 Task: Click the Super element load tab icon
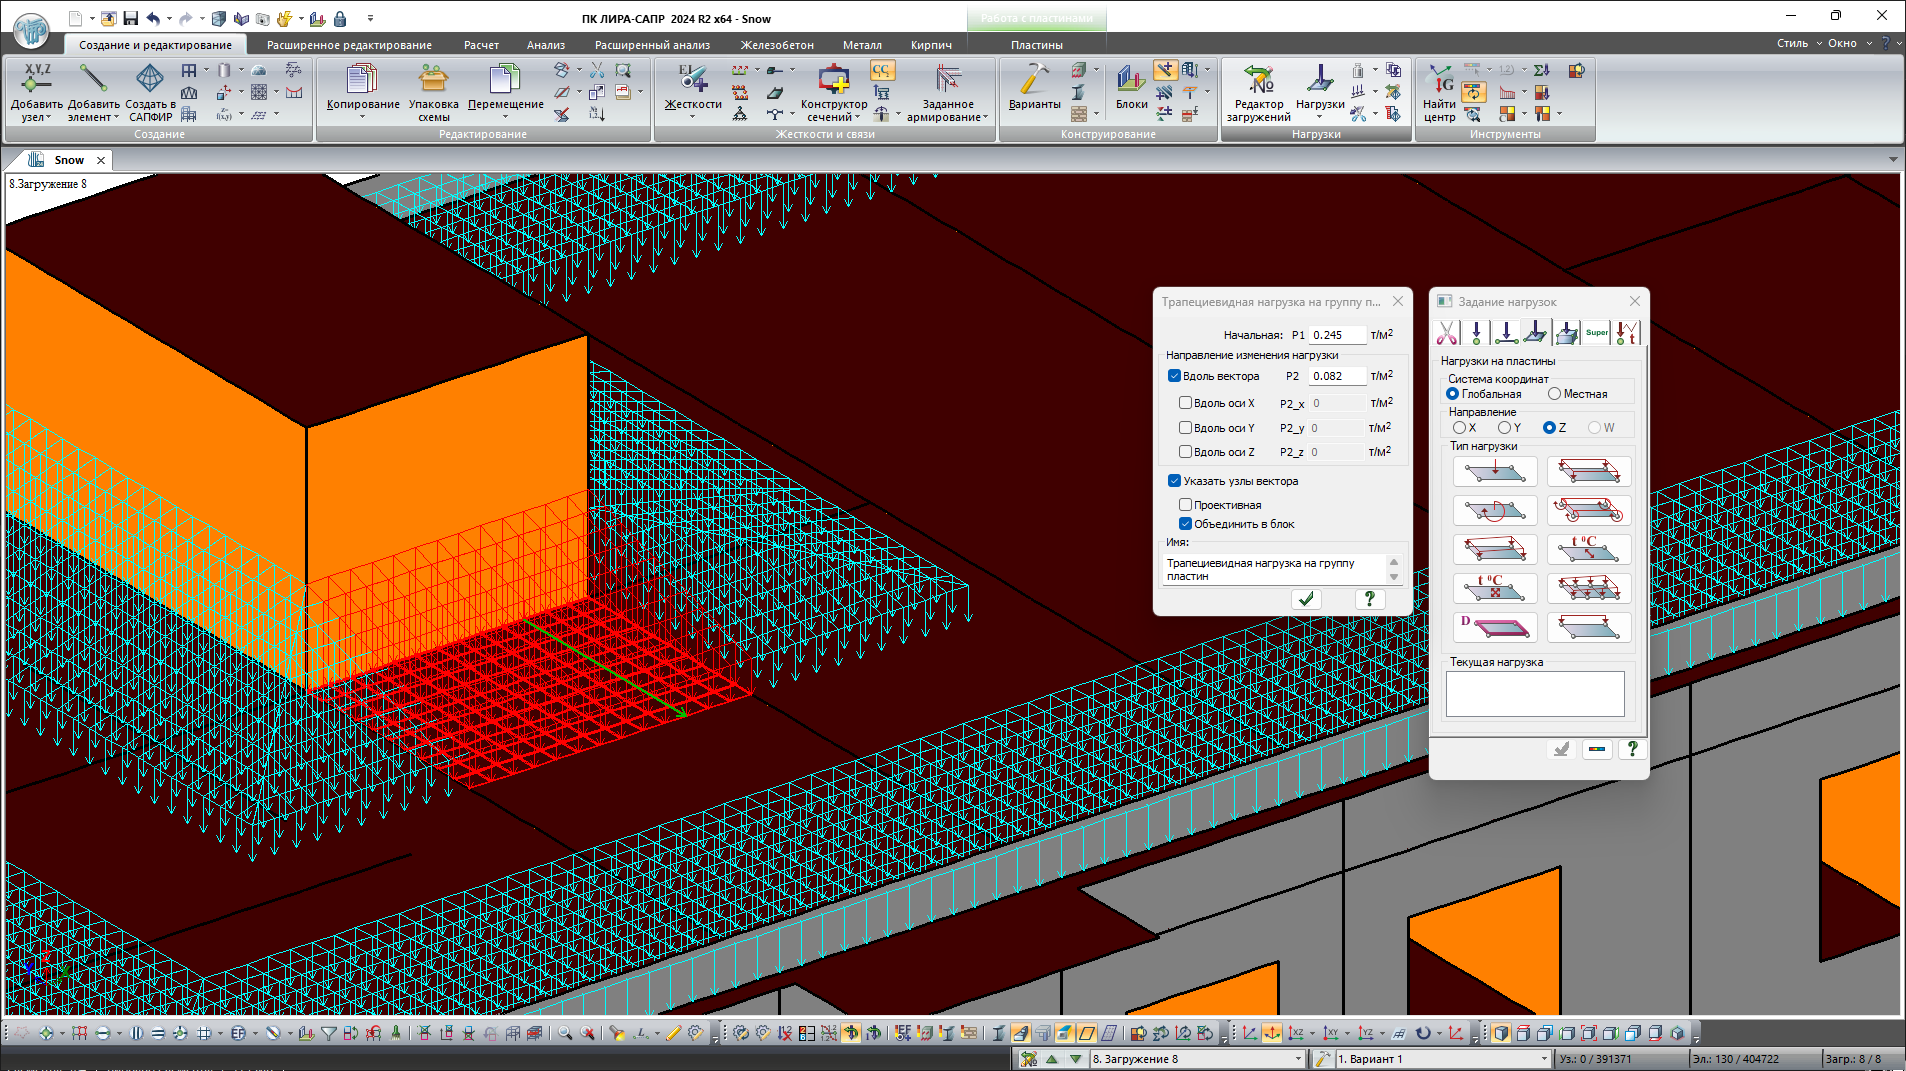pos(1597,333)
